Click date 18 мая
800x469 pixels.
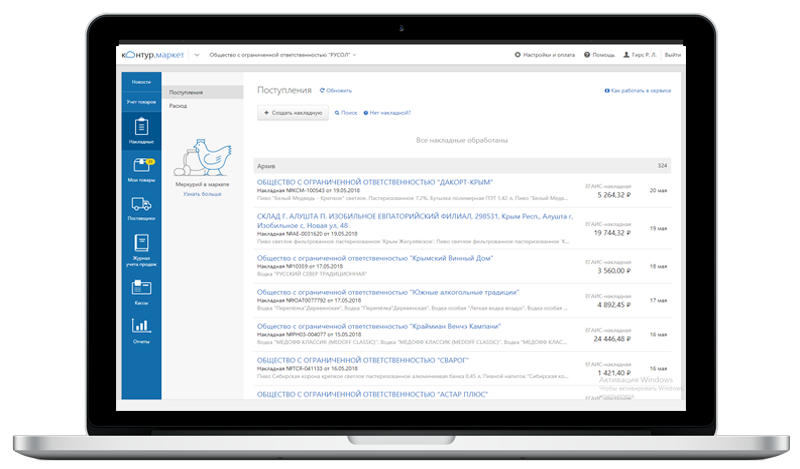tap(658, 266)
